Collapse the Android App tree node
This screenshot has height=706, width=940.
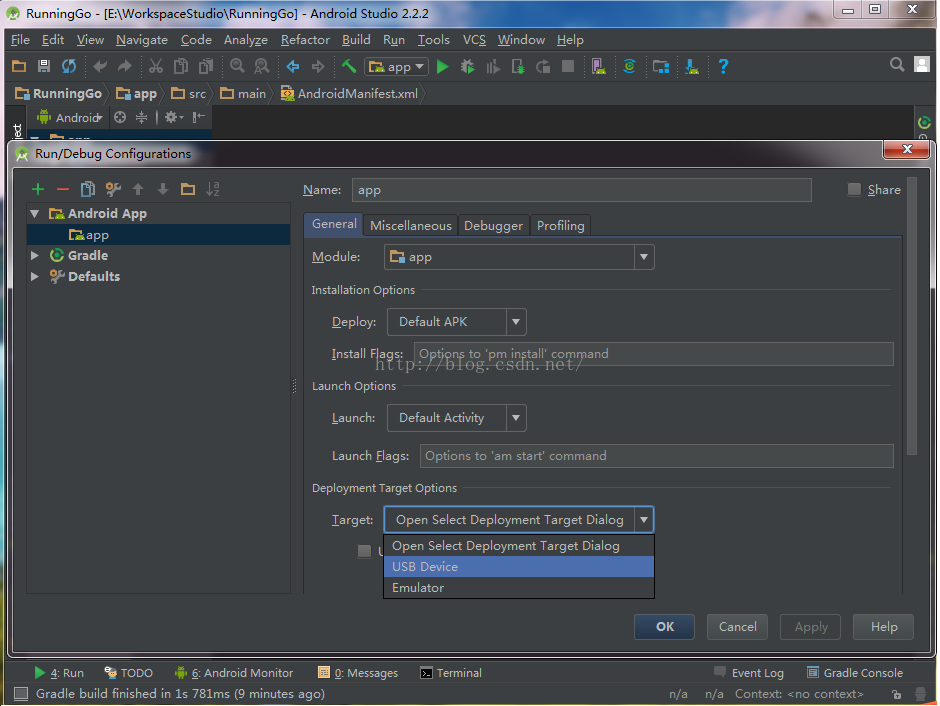tap(35, 213)
